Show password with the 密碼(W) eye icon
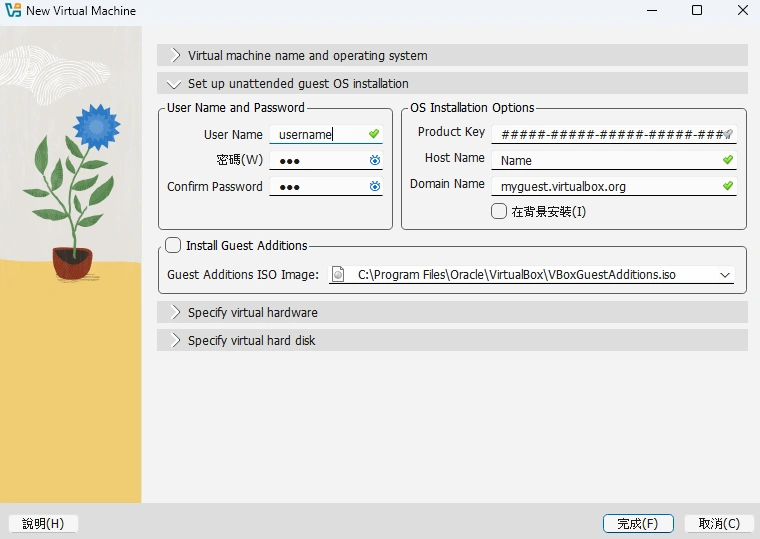 click(x=375, y=160)
